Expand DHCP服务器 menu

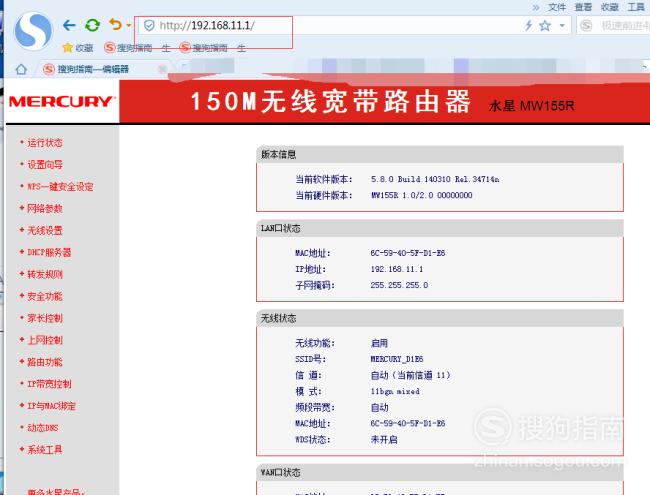[49, 252]
